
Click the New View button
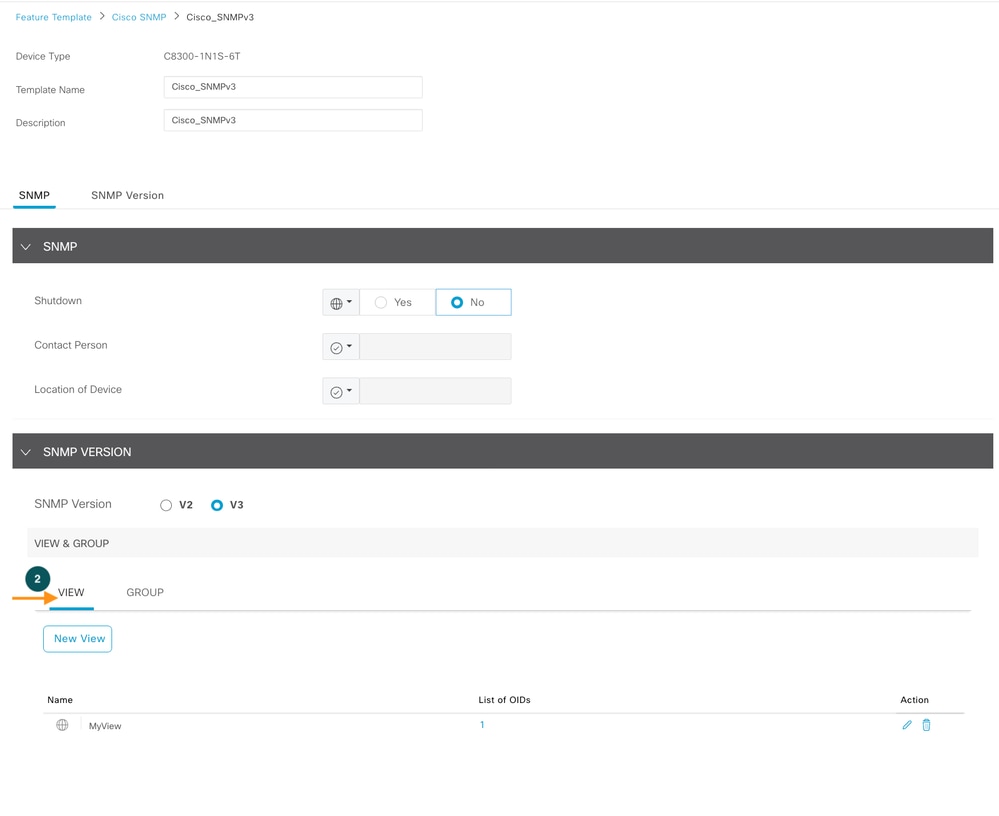pyautogui.click(x=78, y=639)
